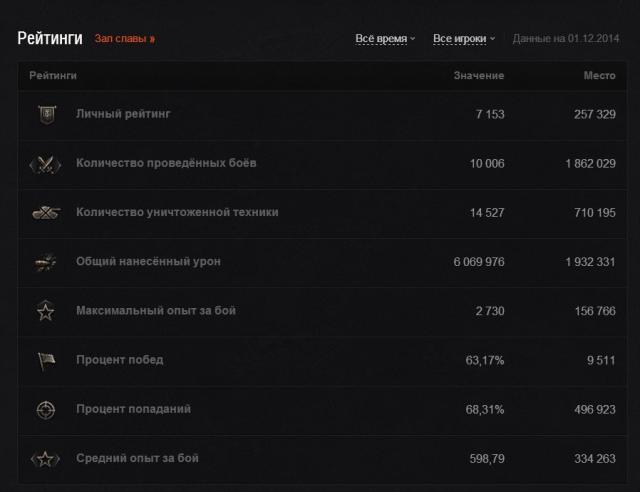Click the Средний опыт за бой star icon
This screenshot has width=640, height=492.
45,458
